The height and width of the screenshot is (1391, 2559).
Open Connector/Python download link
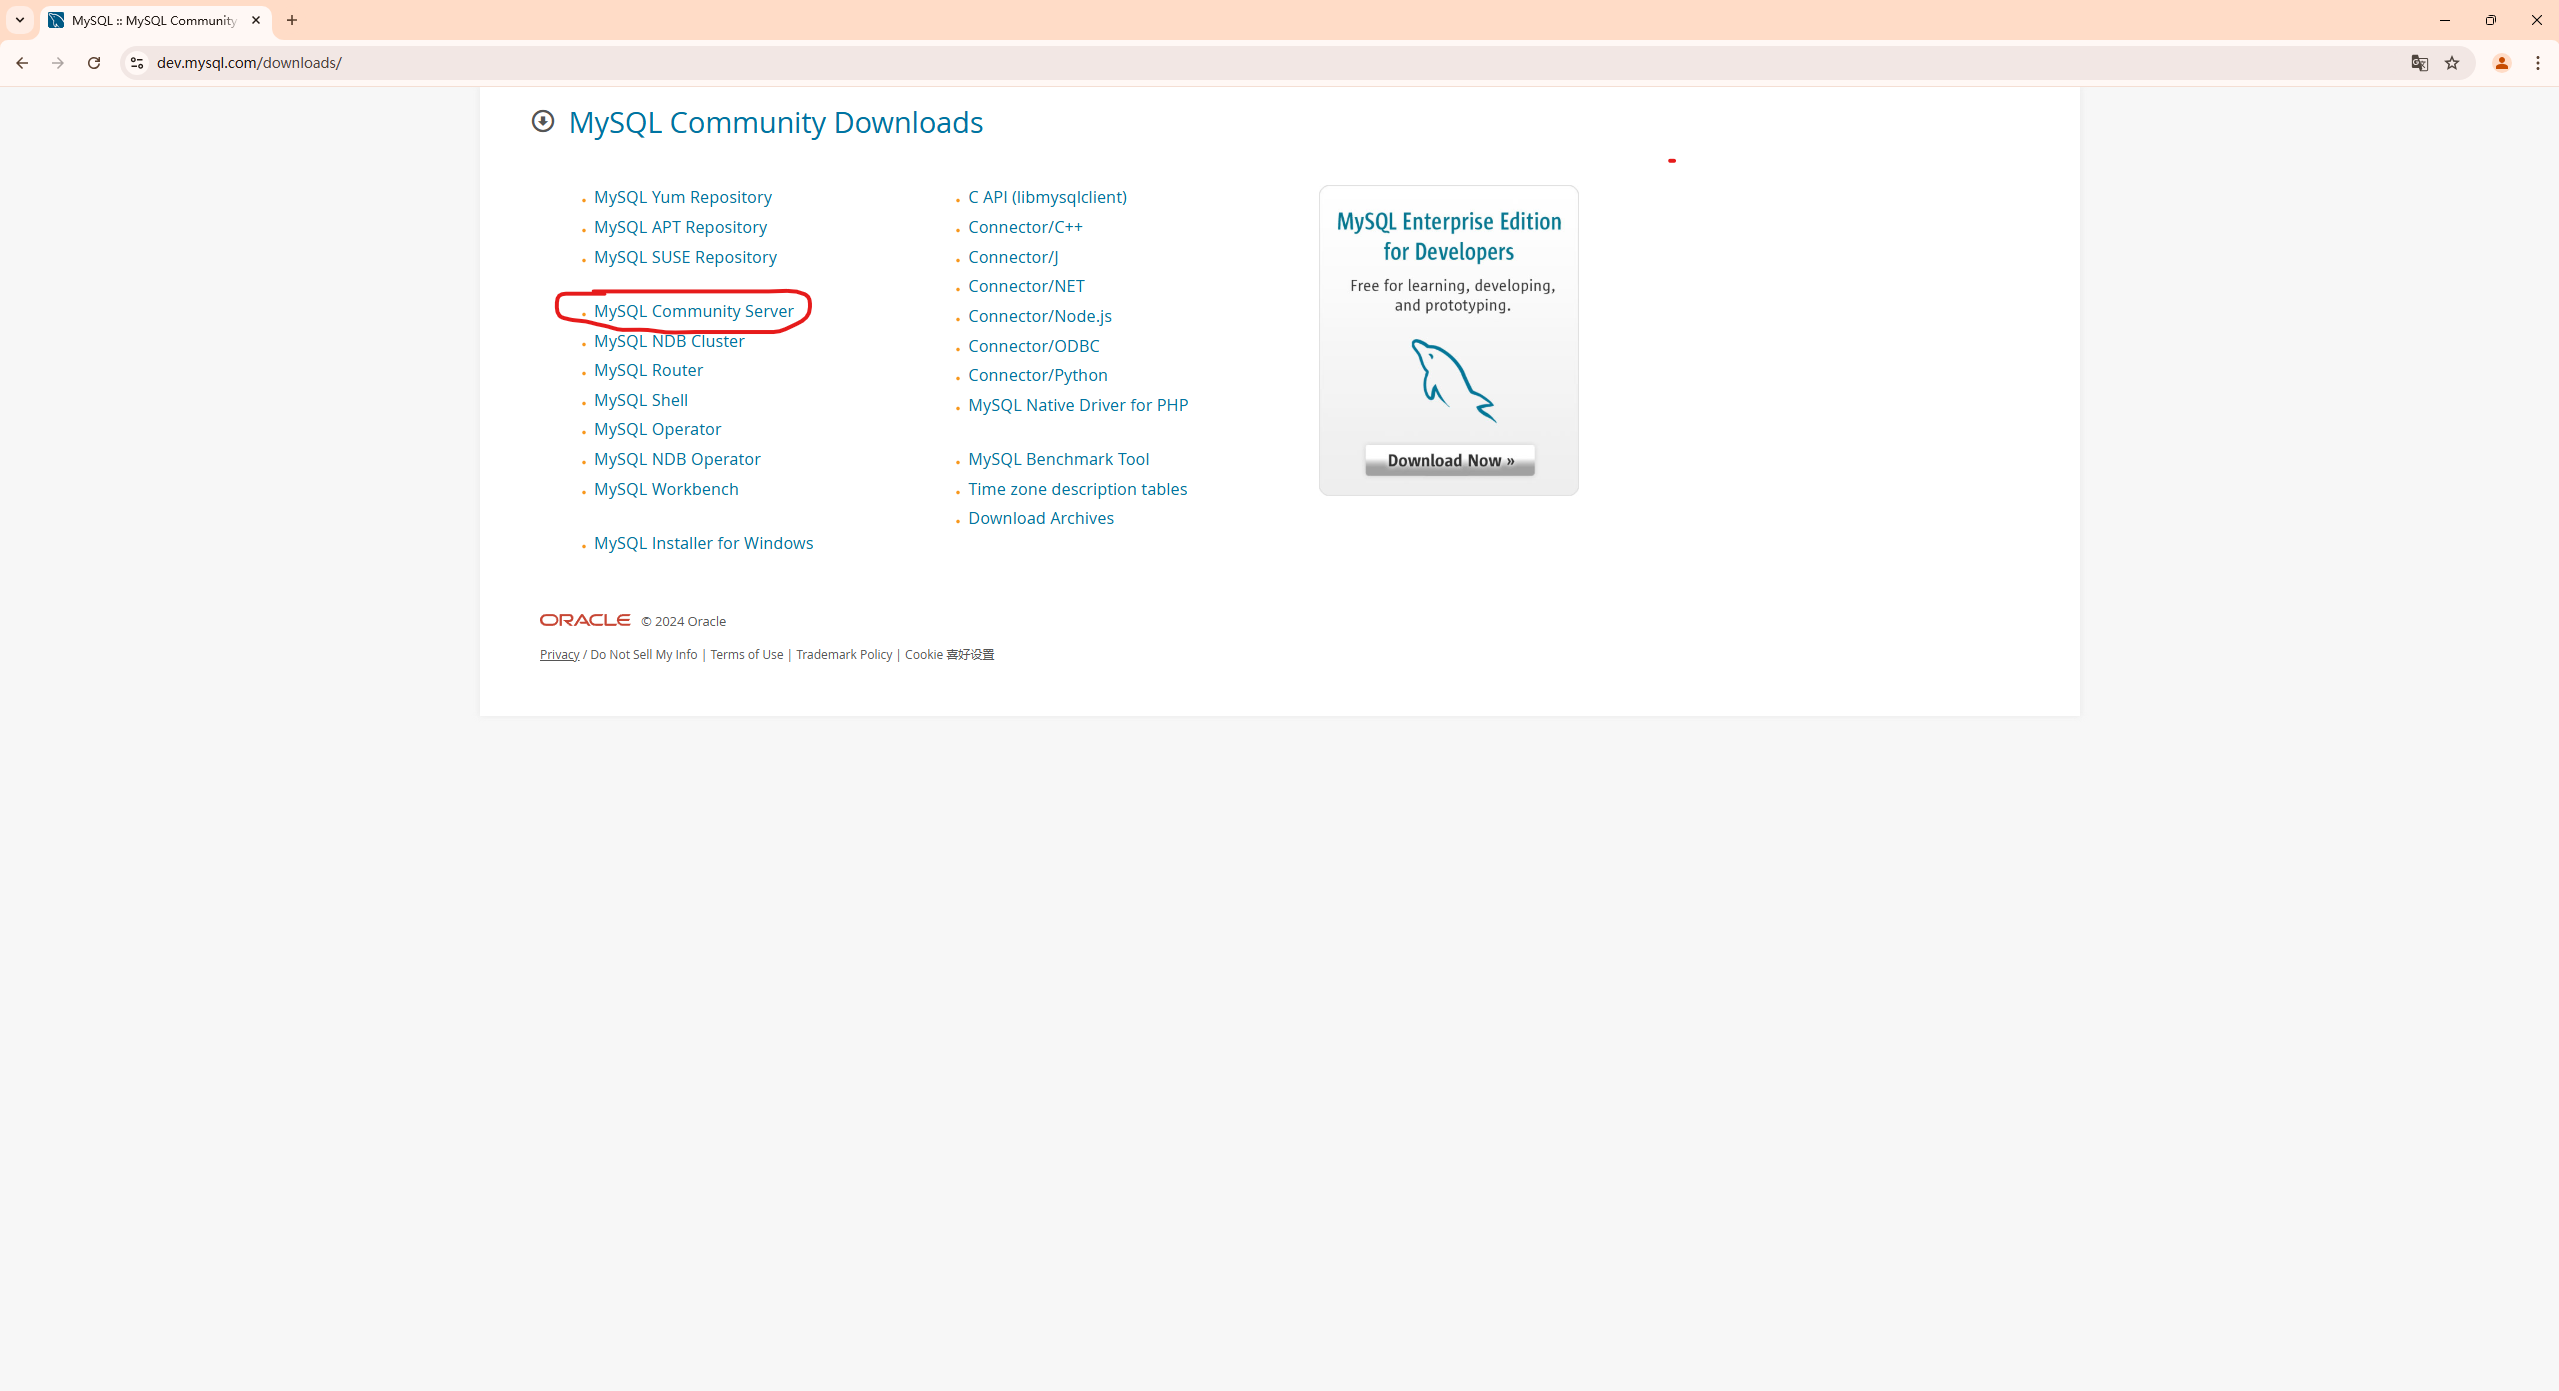point(1037,375)
